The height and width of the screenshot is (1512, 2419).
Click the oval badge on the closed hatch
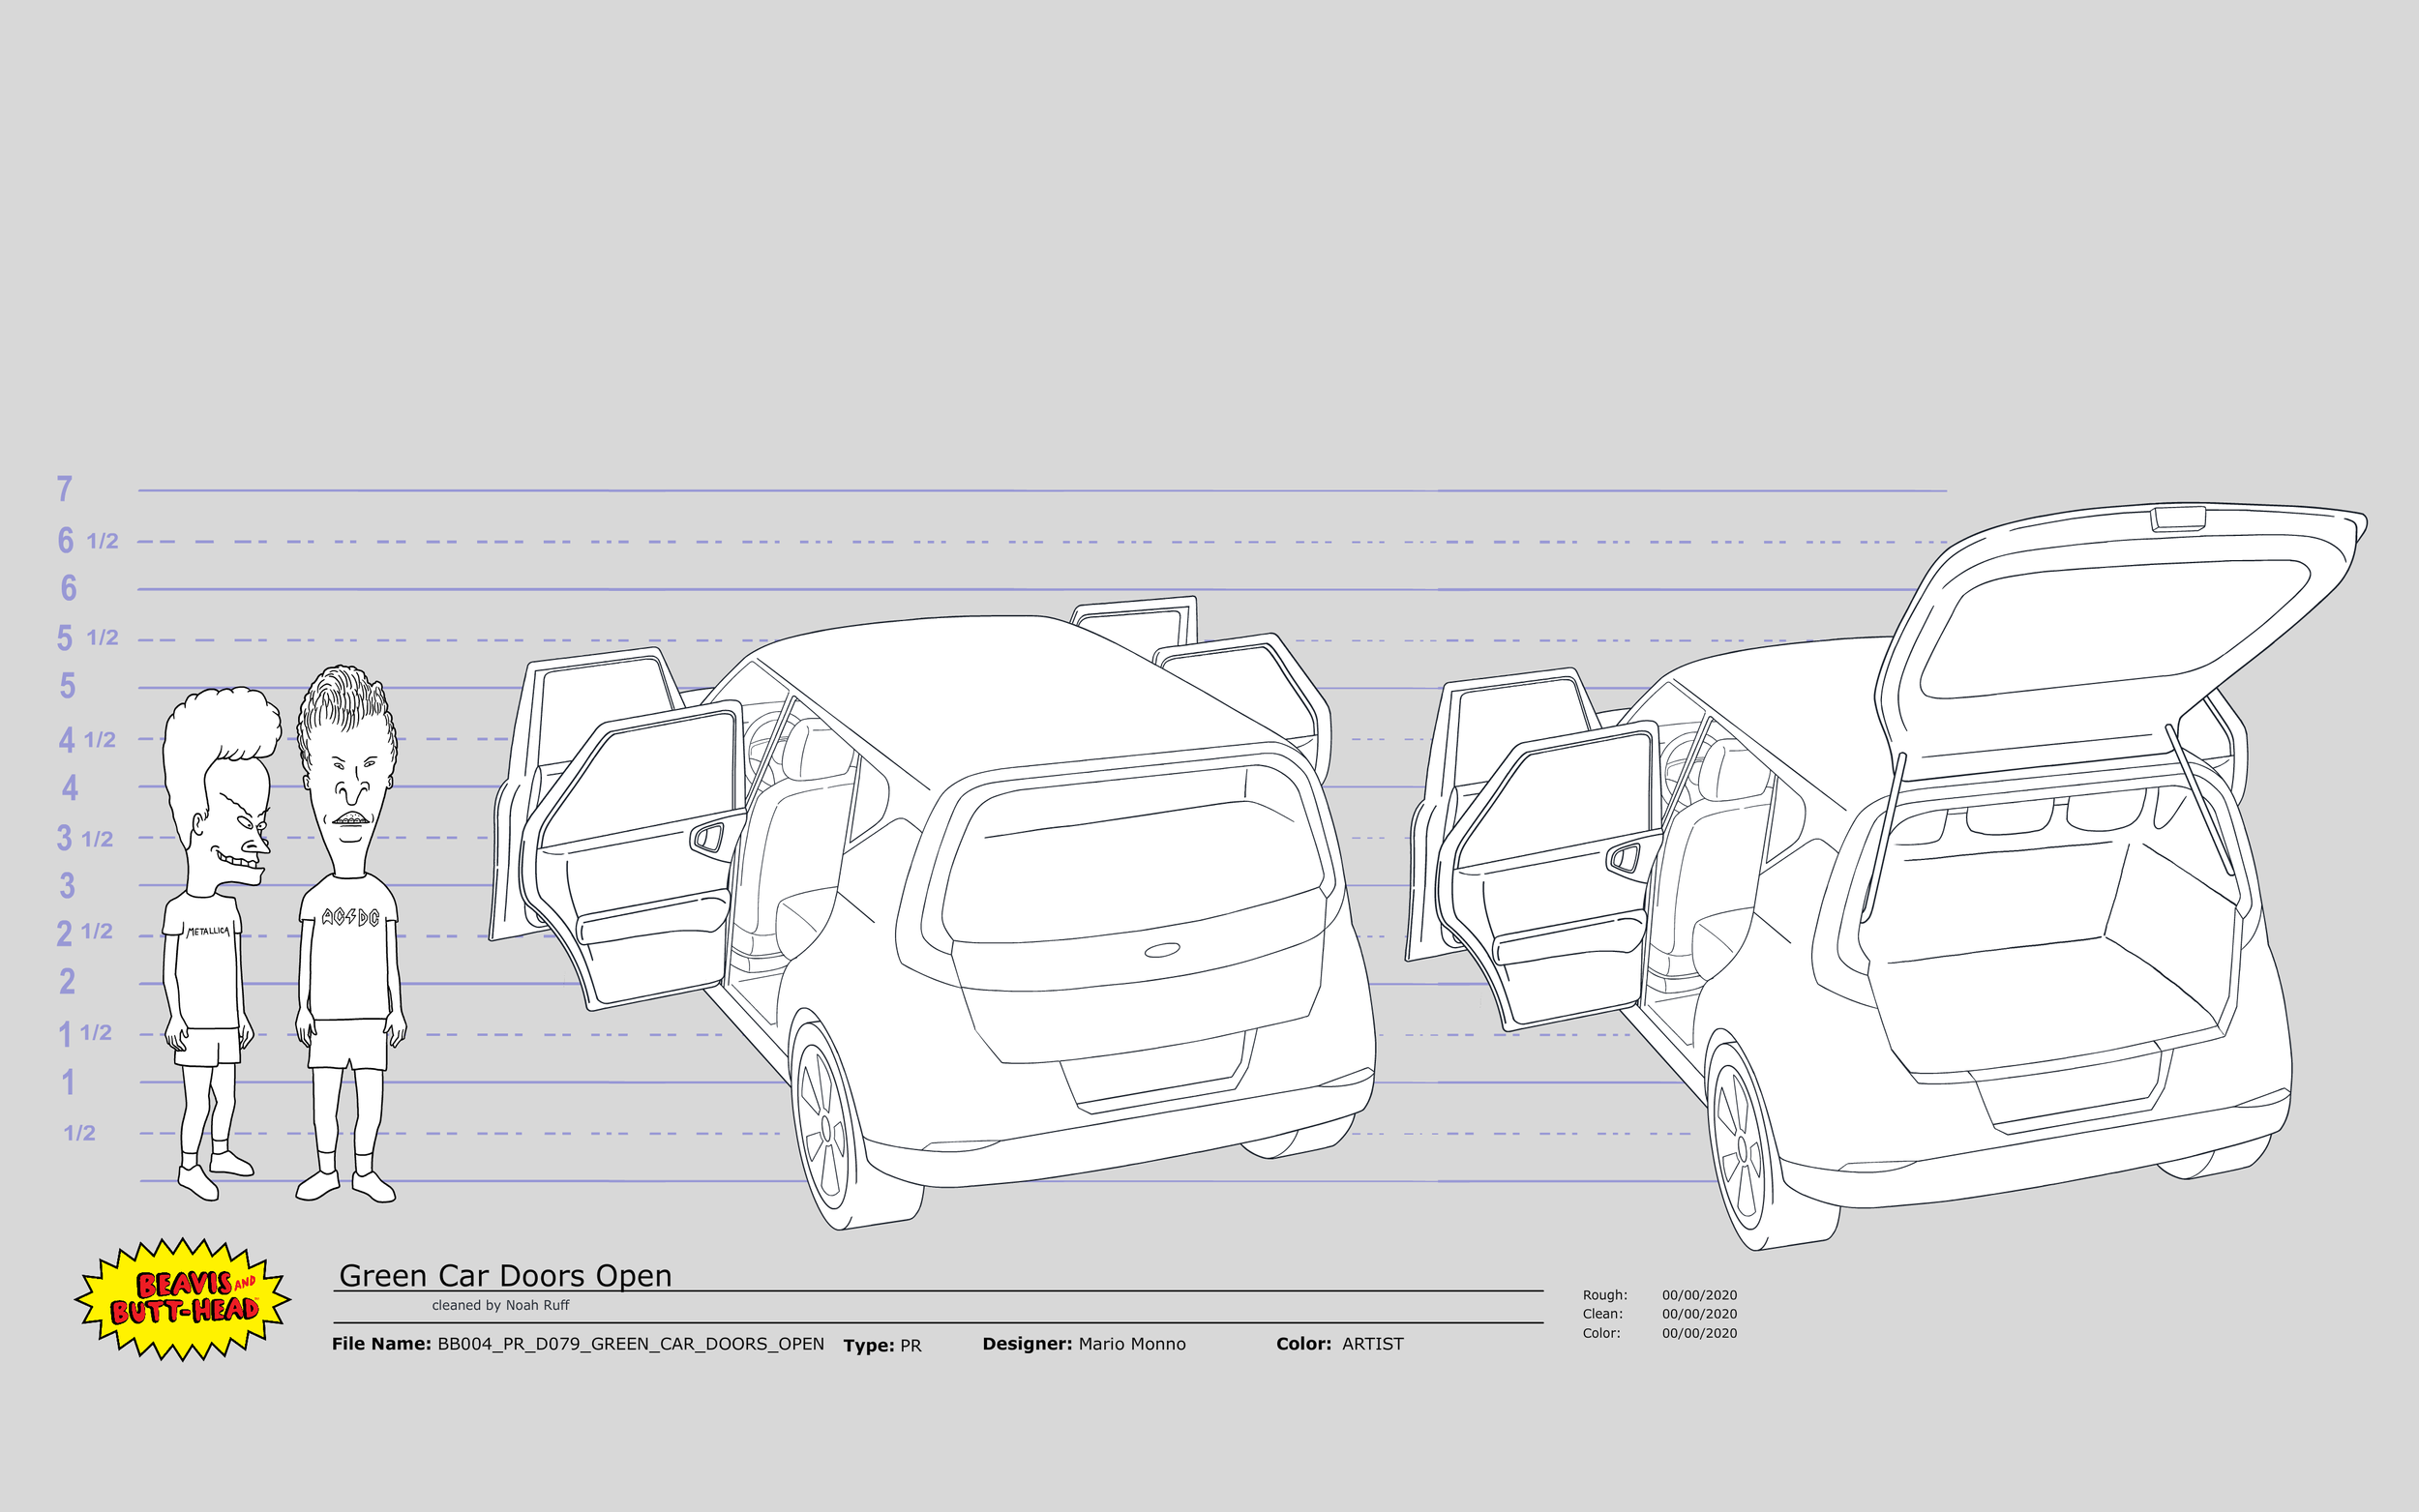1161,950
